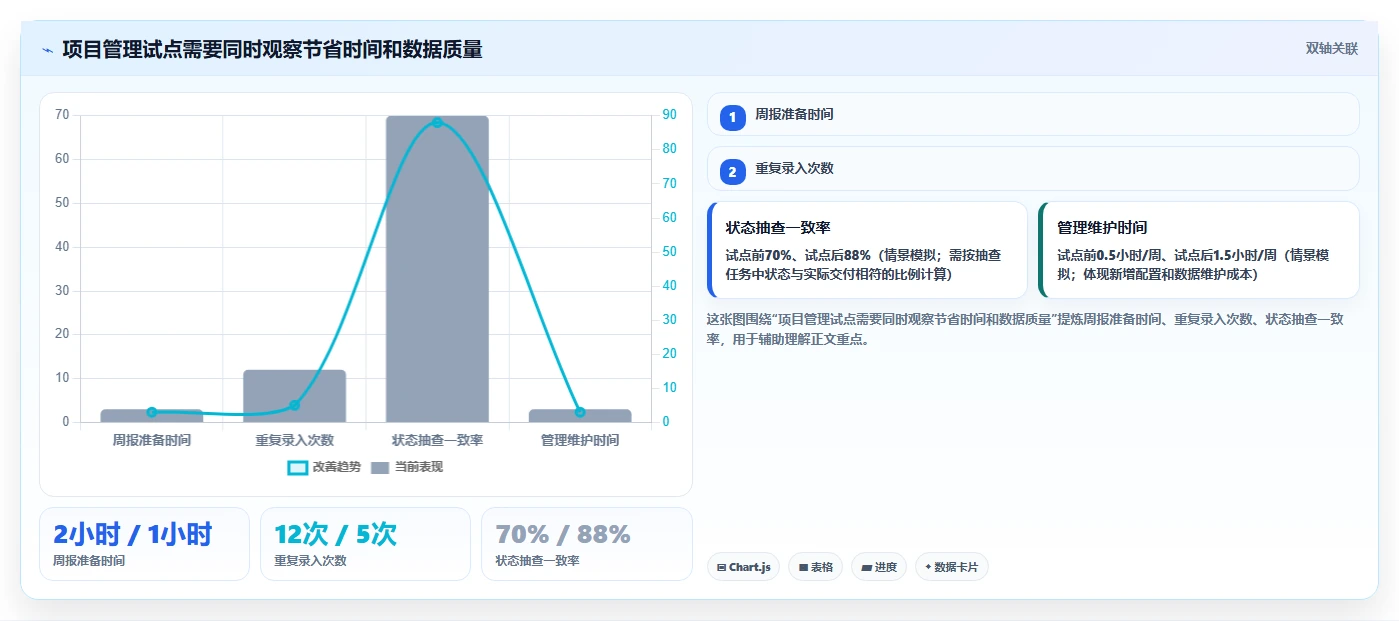
Task: Click the 重复录入次数 bar in chart
Action: coord(294,396)
